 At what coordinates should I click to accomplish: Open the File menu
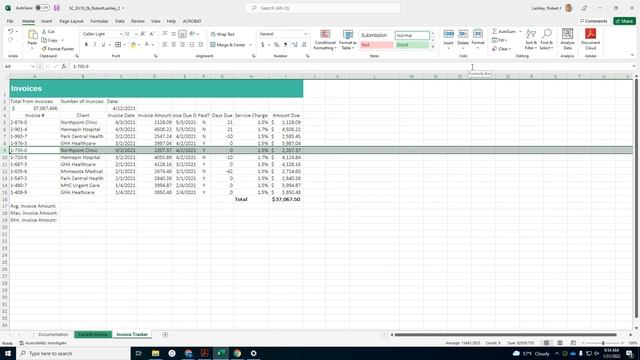click(x=10, y=21)
